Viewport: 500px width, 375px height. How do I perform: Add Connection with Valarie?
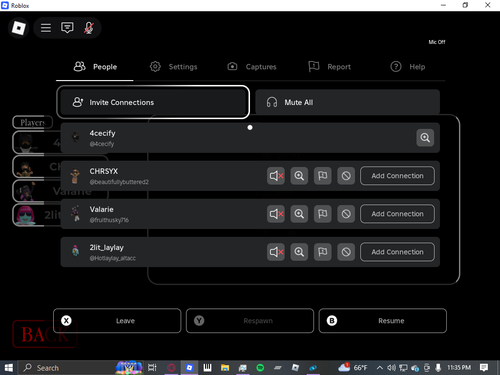[x=397, y=214]
